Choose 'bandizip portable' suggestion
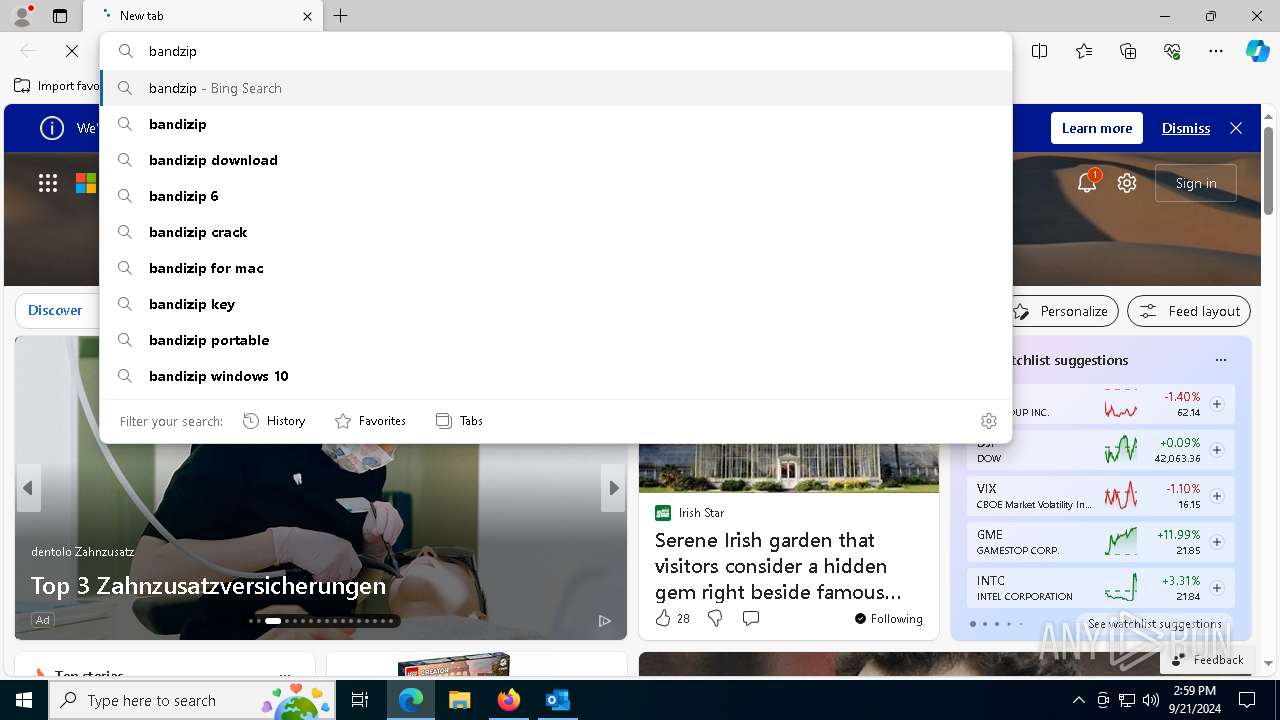The width and height of the screenshot is (1280, 720). tap(556, 340)
